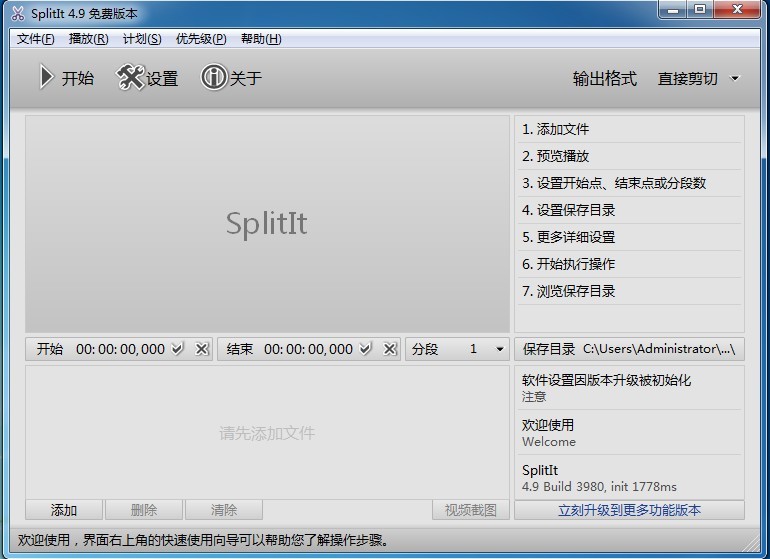Clear end time with the X icon
This screenshot has width=770, height=559.
pyautogui.click(x=389, y=349)
